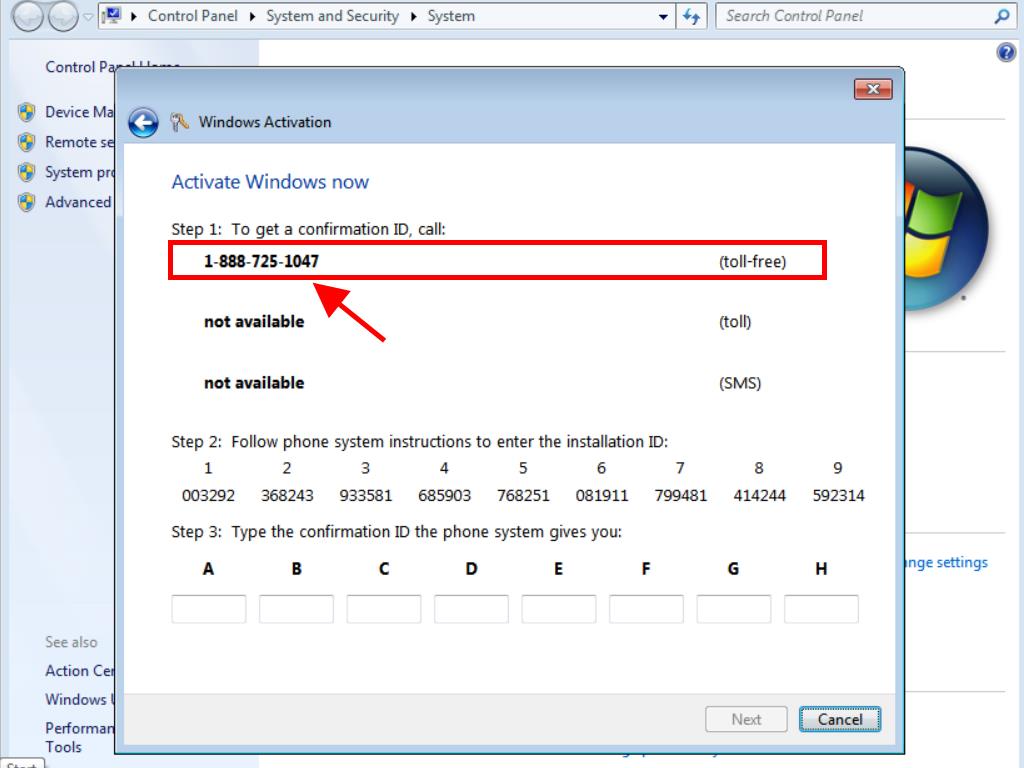Click confirmation ID field D
This screenshot has height=768, width=1024.
(x=471, y=609)
